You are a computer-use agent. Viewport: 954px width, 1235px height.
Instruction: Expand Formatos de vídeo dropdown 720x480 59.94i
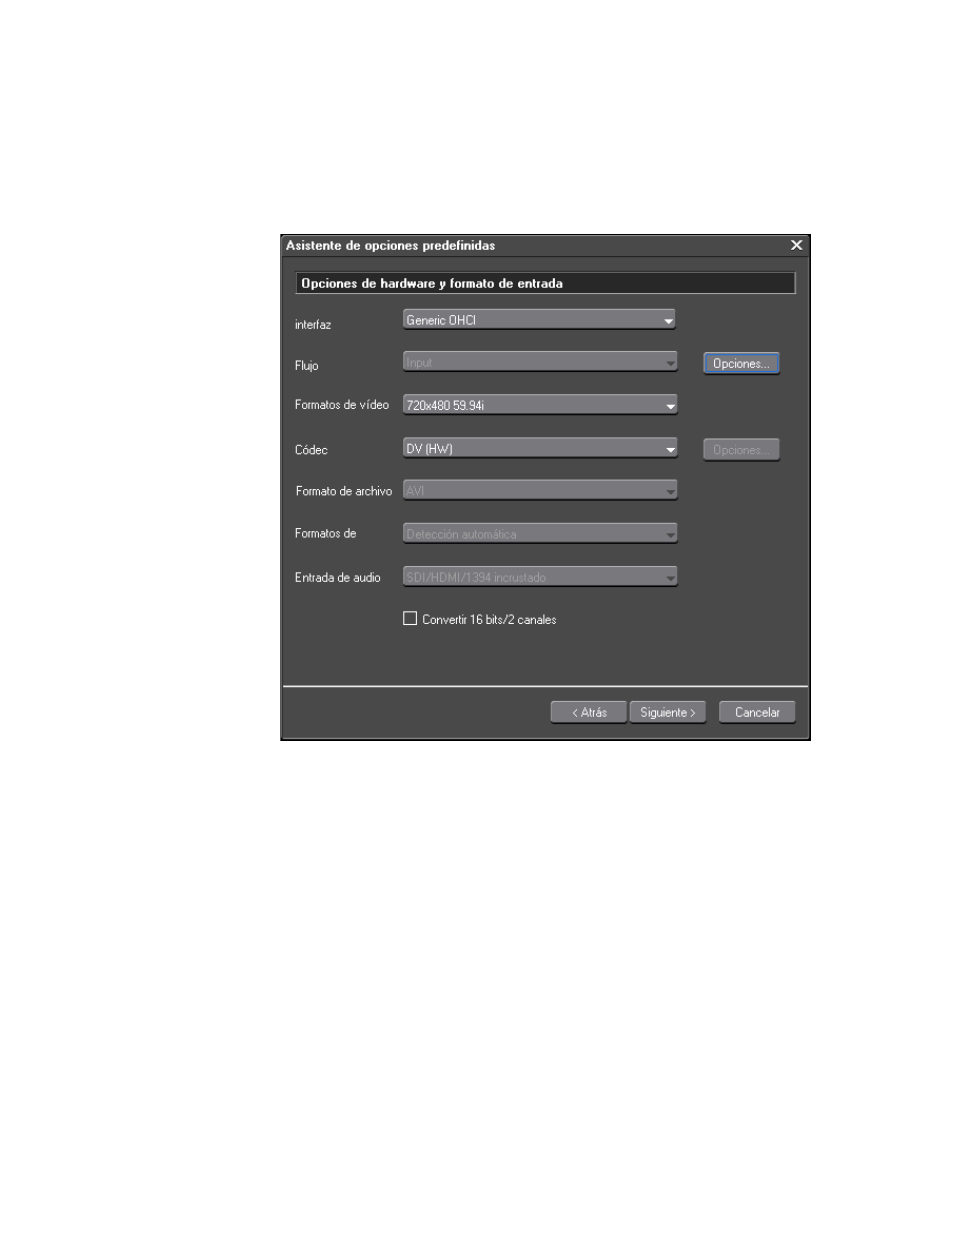coord(540,405)
